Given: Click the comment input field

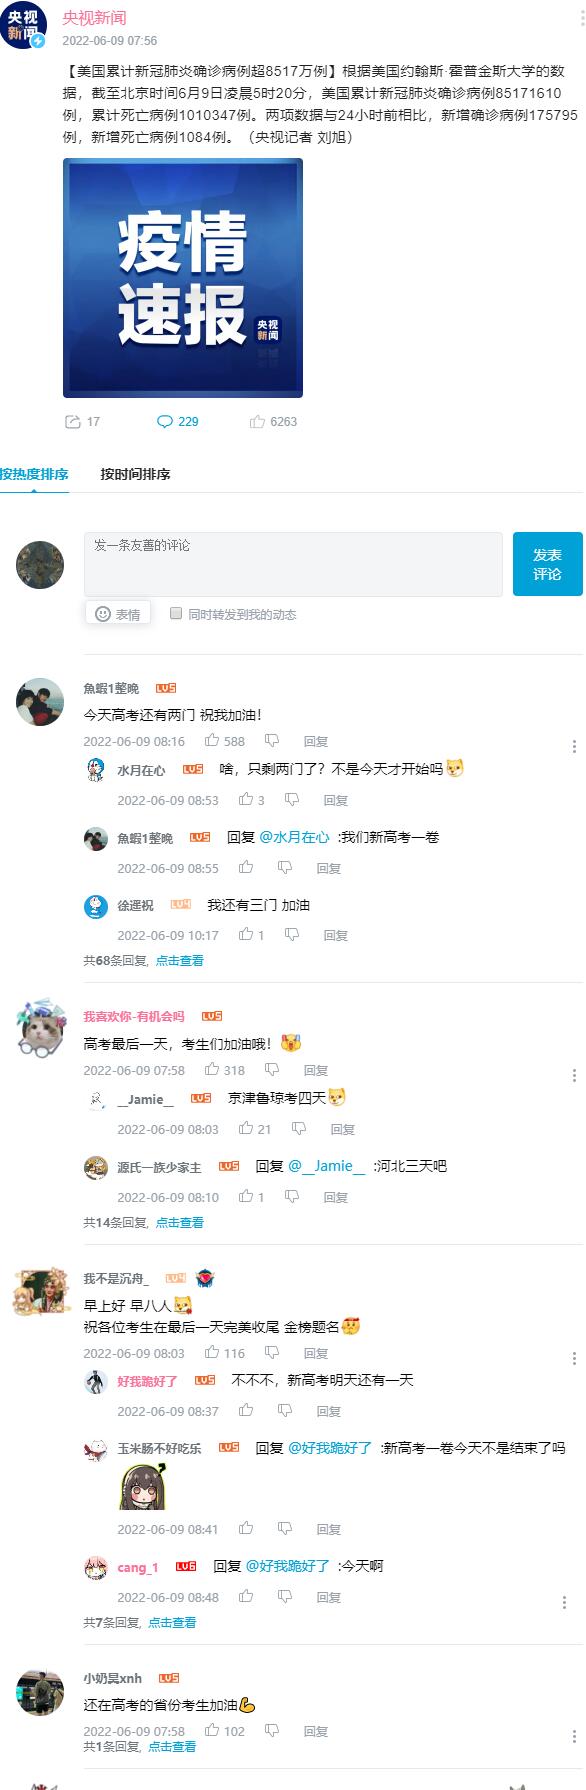Looking at the screenshot, I should (293, 564).
